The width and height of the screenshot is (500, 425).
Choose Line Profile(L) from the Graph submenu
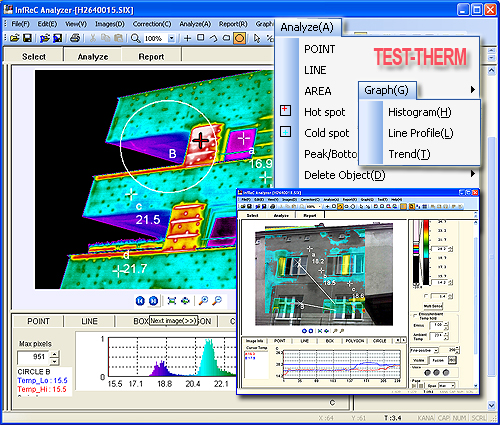point(421,133)
